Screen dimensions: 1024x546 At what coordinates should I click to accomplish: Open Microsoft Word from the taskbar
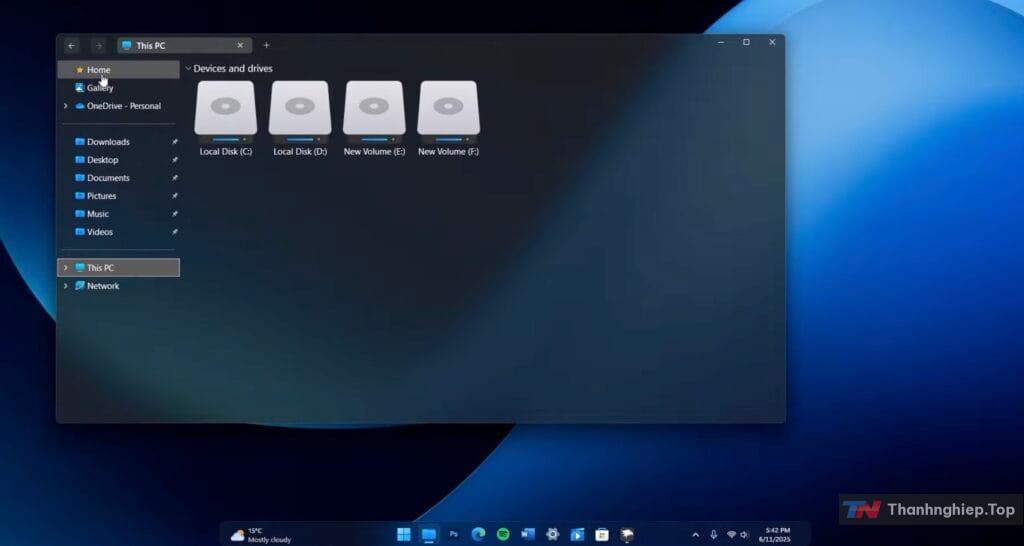(x=528, y=535)
